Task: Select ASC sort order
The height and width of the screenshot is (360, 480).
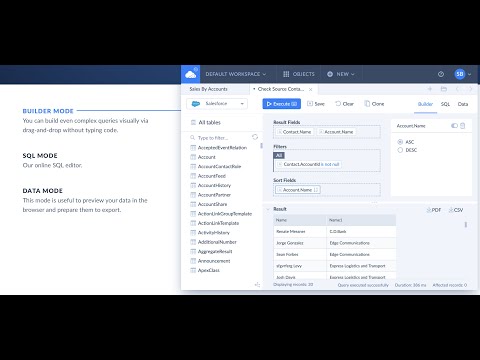Action: [x=406, y=142]
